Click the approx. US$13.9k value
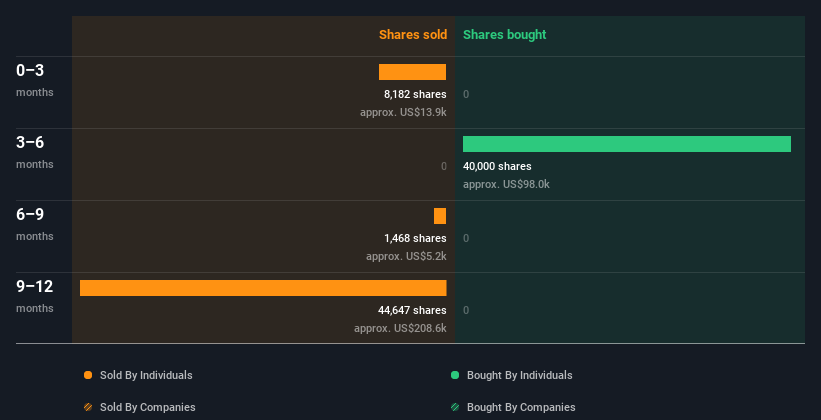 (x=403, y=113)
